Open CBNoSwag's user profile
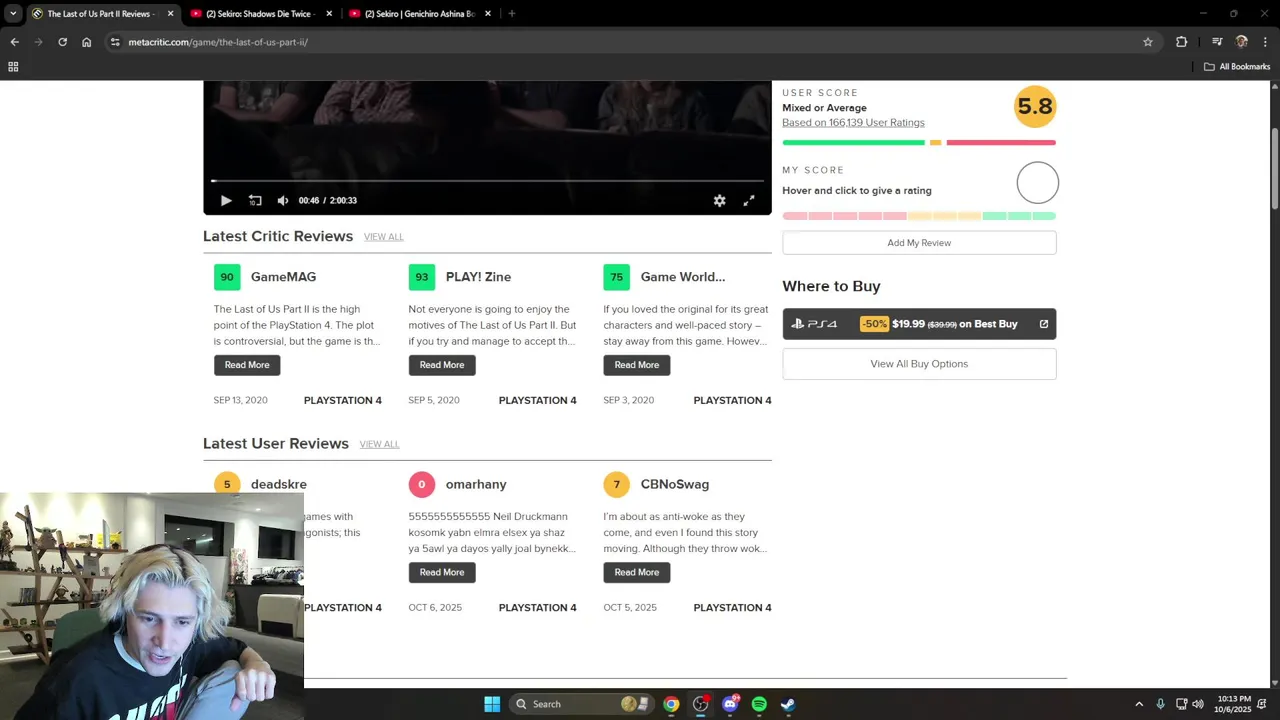Image resolution: width=1280 pixels, height=720 pixels. 675,484
